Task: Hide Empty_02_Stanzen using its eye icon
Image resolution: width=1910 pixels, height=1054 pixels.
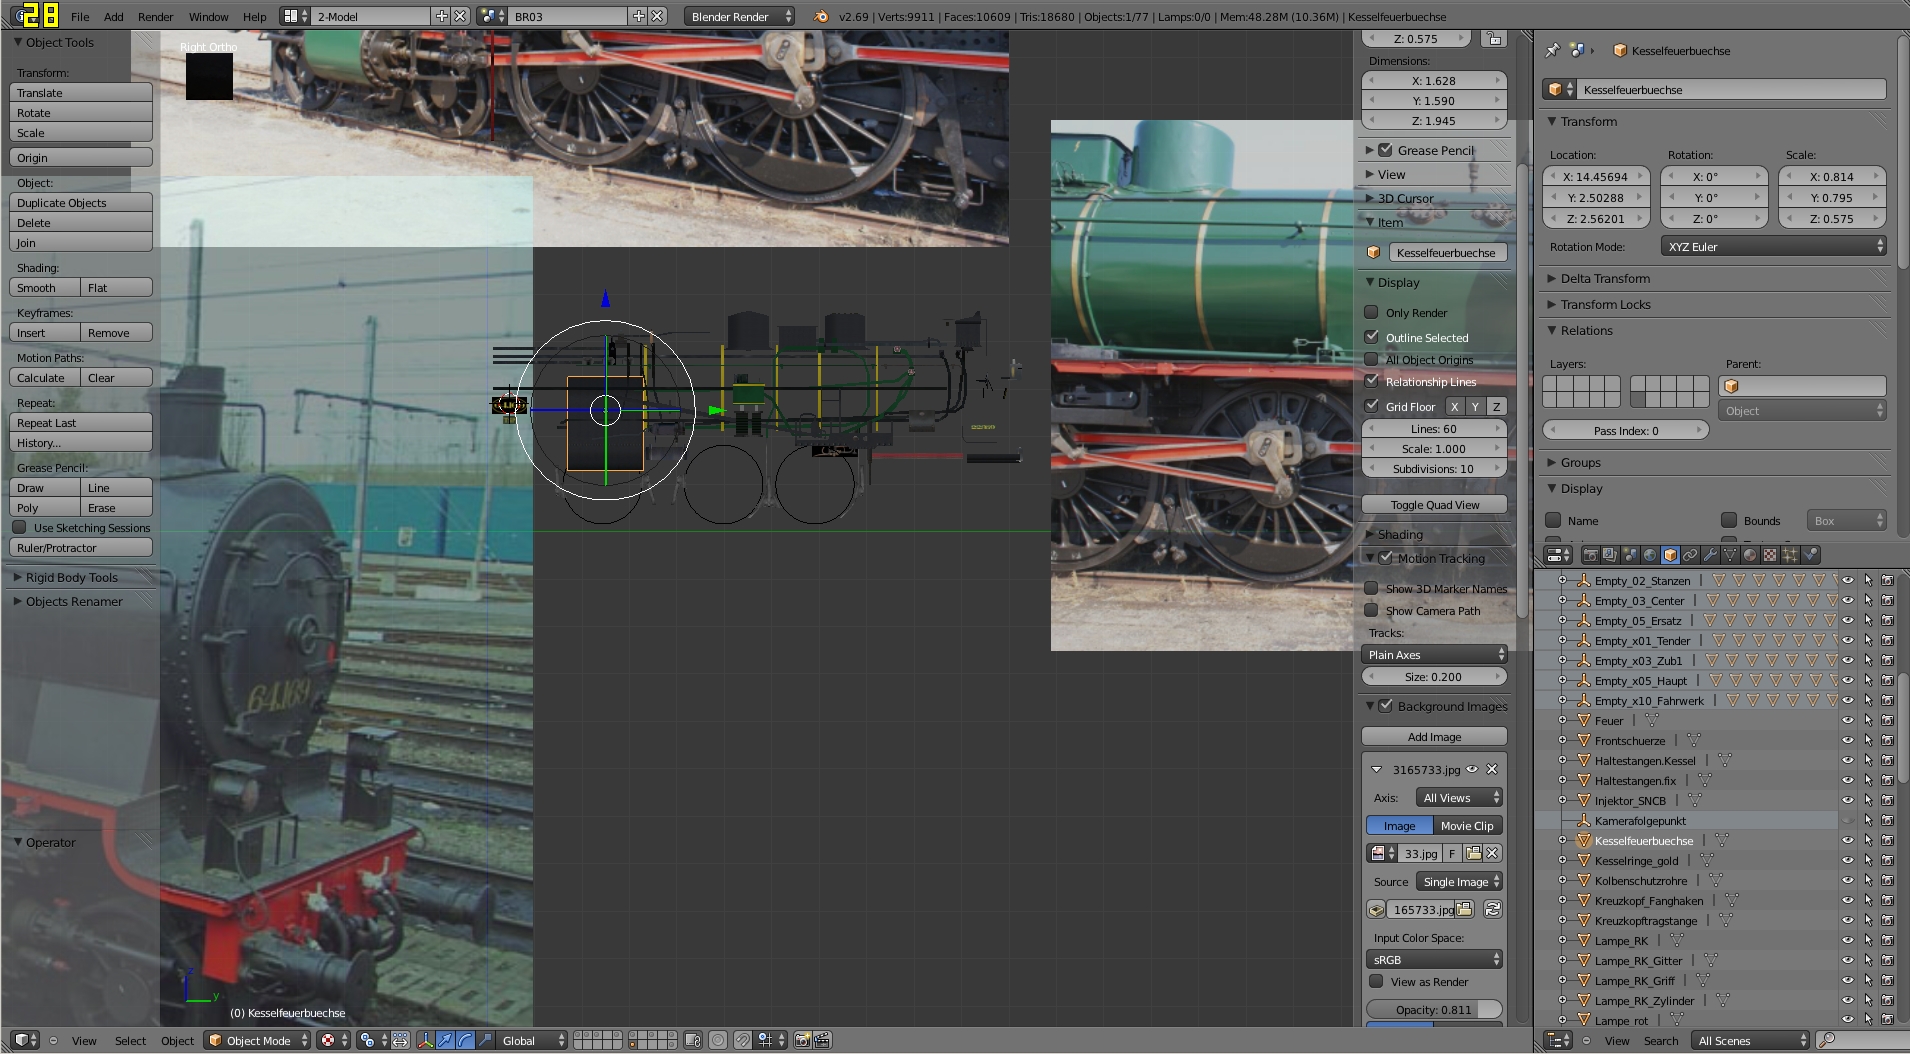Action: coord(1848,580)
